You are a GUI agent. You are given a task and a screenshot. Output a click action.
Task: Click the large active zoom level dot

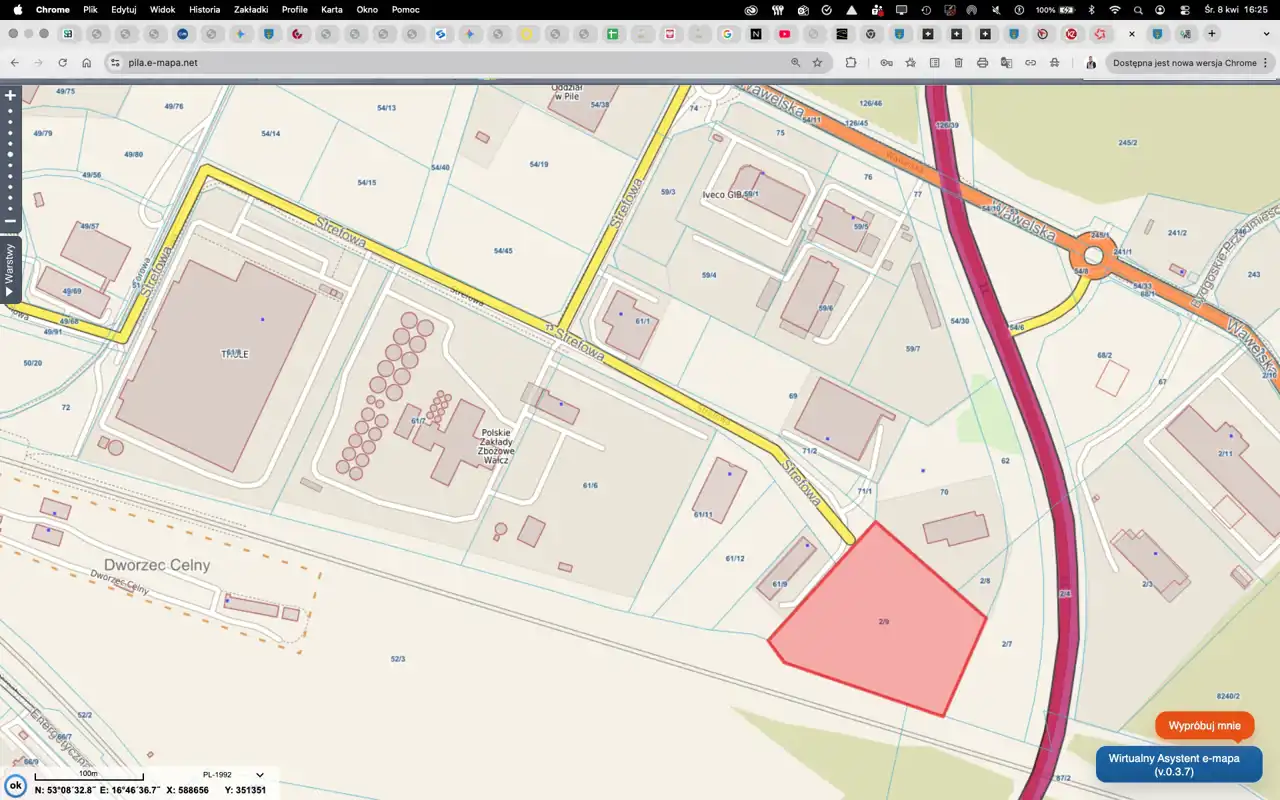11,154
